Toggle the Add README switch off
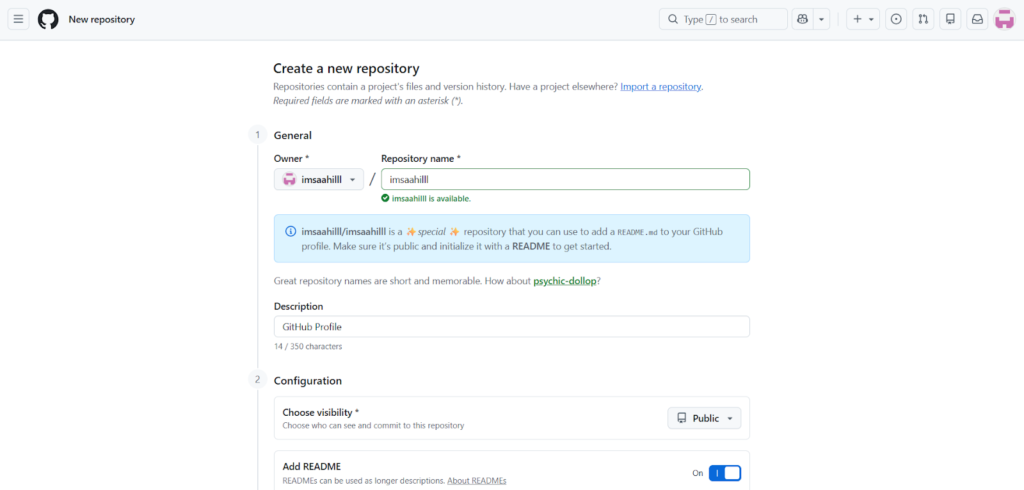 point(725,473)
